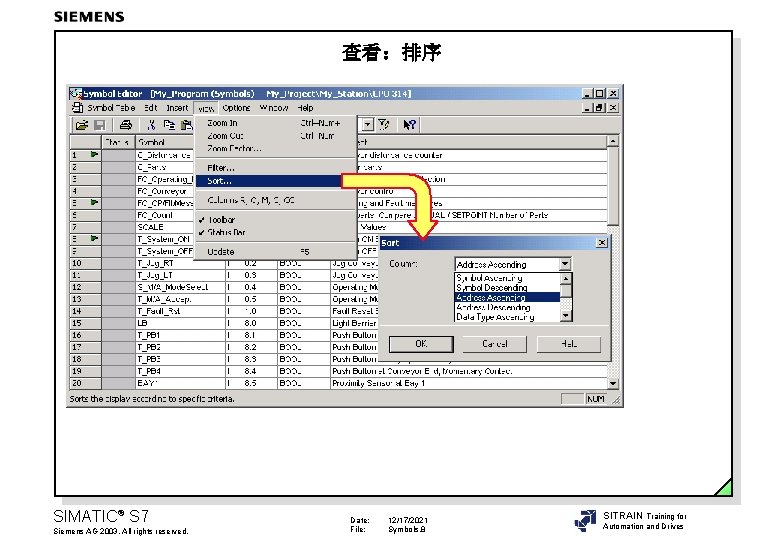The width and height of the screenshot is (780, 540).
Task: Close the Sort dialog with X
Action: point(602,243)
